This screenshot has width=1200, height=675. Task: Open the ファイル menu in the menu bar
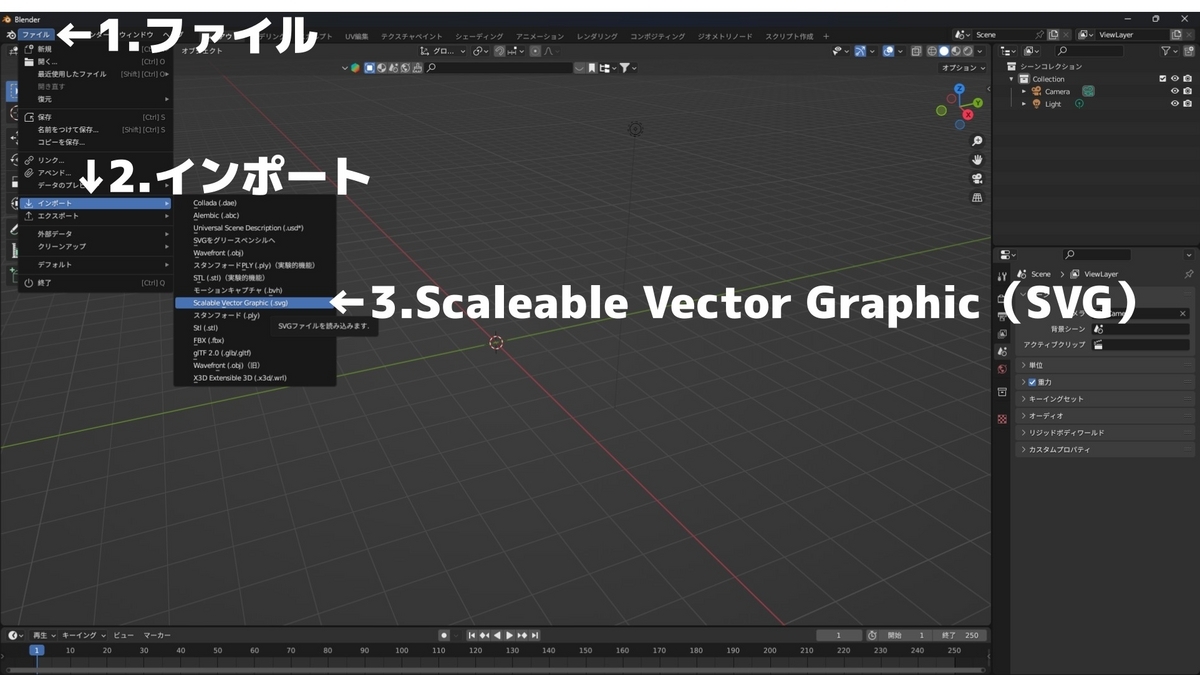pyautogui.click(x=35, y=35)
